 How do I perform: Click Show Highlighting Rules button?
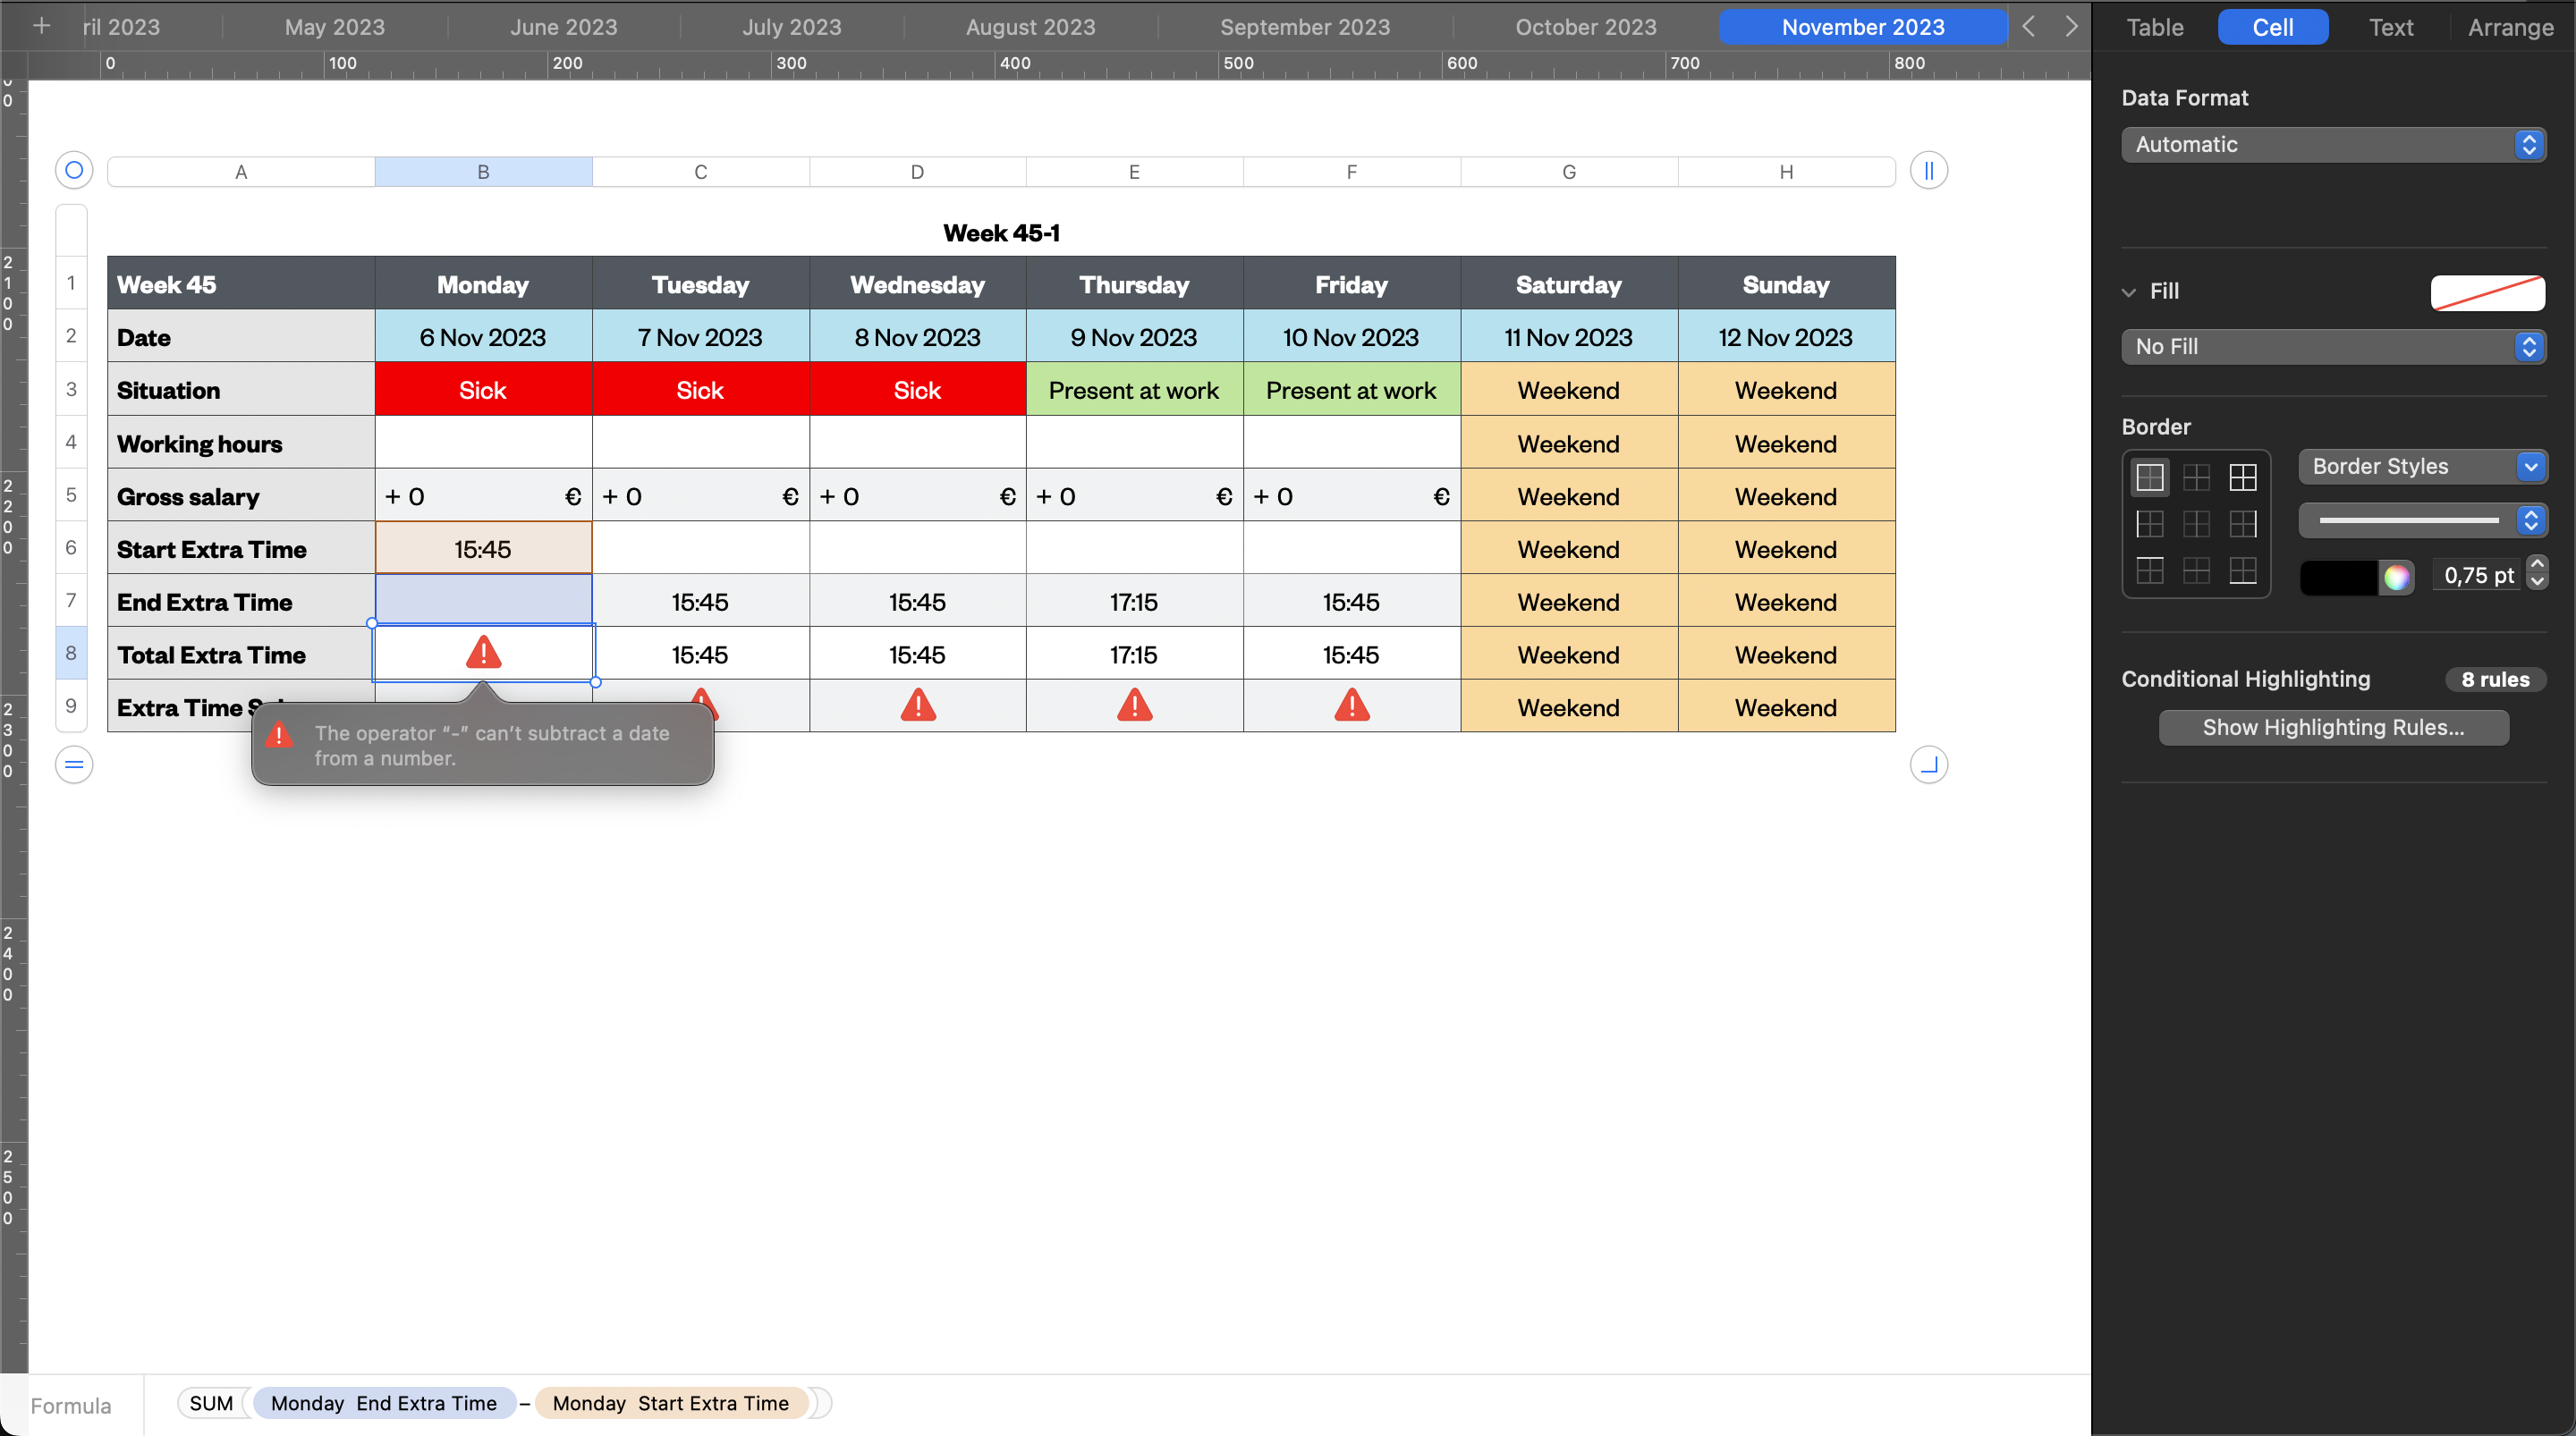[2333, 728]
